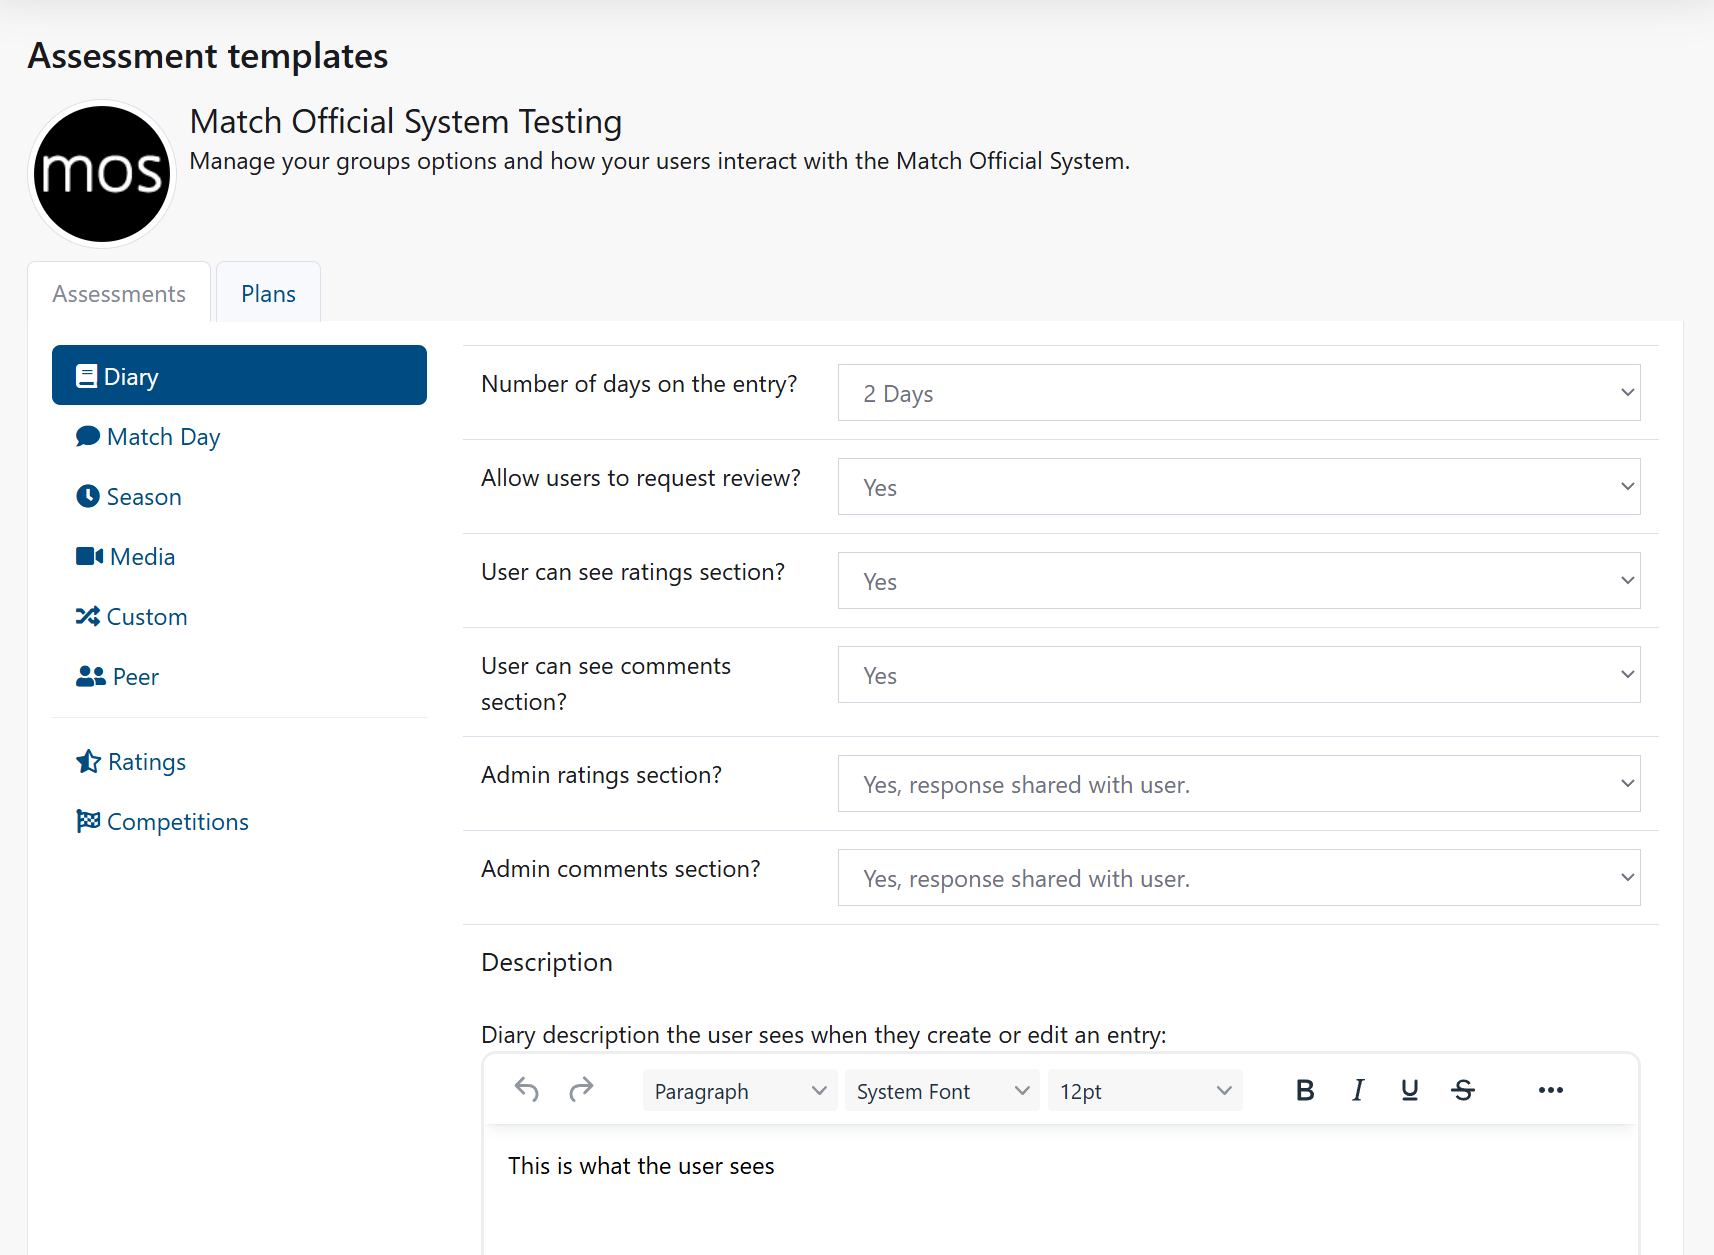Apply strikethrough formatting
The width and height of the screenshot is (1714, 1255).
[x=1463, y=1090]
